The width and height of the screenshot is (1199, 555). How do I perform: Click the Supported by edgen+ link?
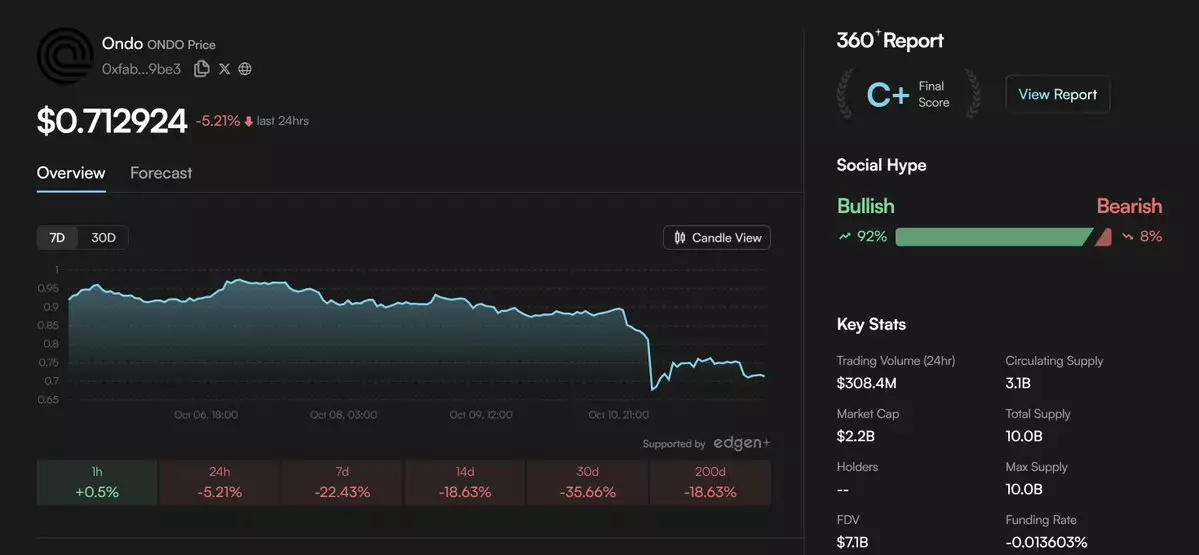(x=707, y=443)
